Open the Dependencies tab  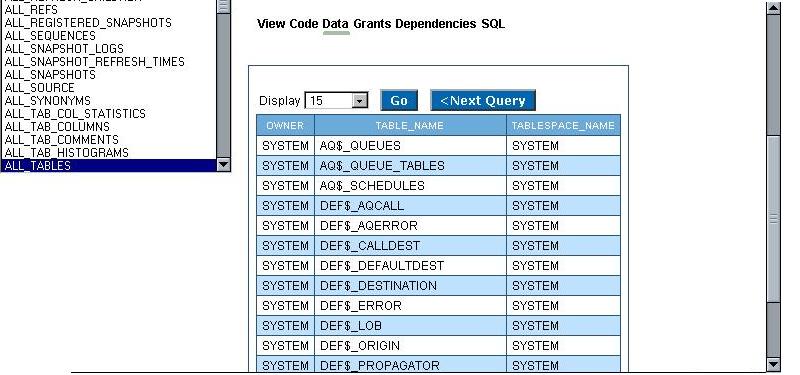point(436,24)
